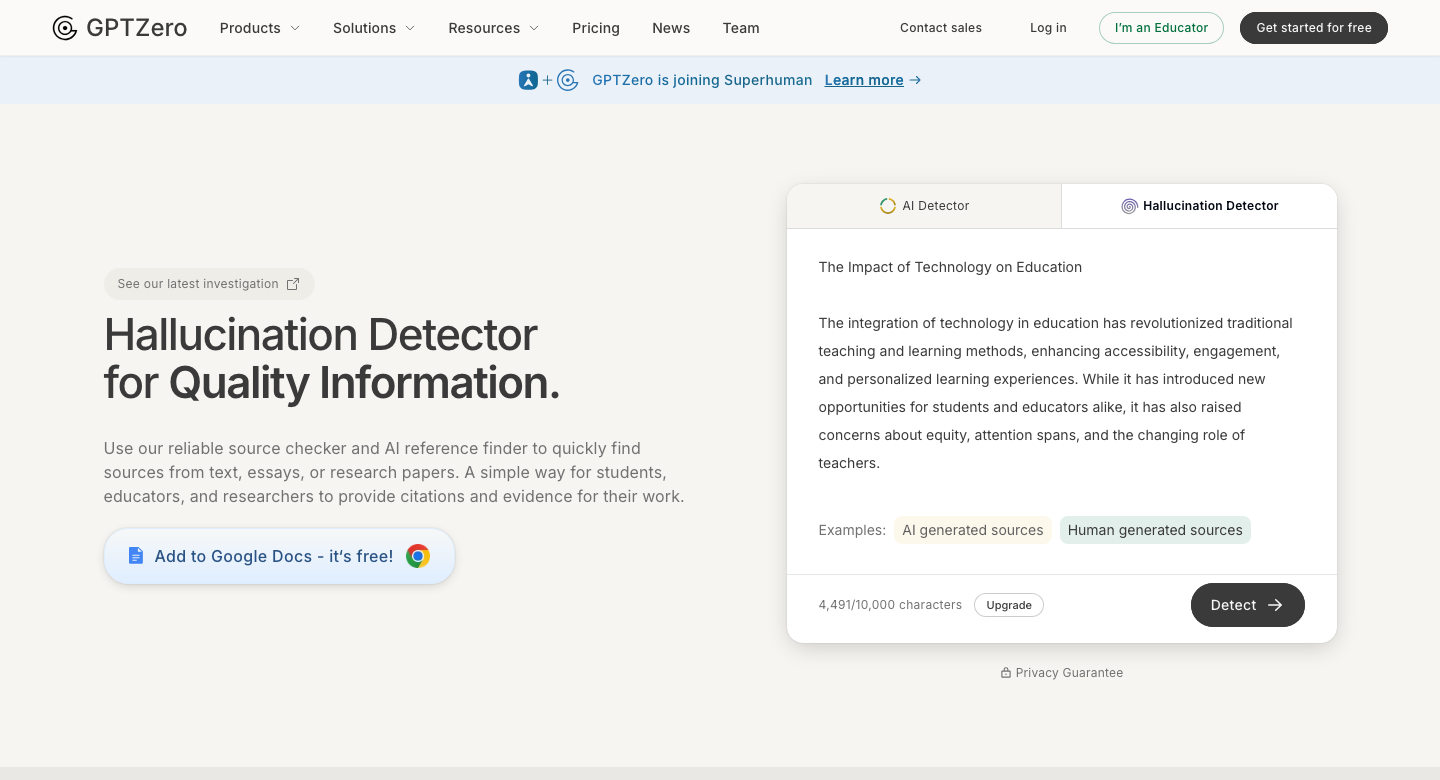
Task: Switch to the AI Detector tab
Action: tap(924, 206)
